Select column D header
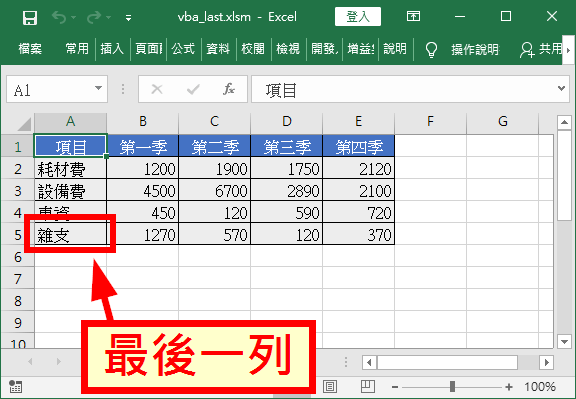Viewport: 576px width, 399px height. click(287, 122)
